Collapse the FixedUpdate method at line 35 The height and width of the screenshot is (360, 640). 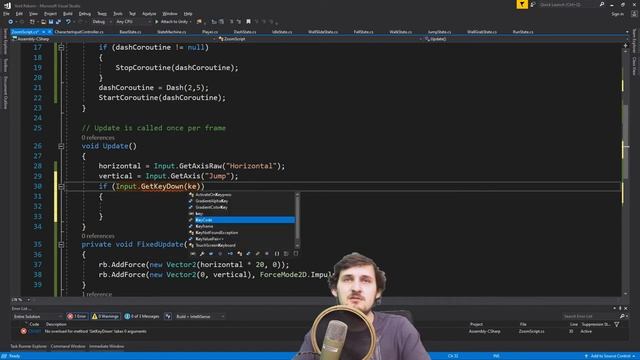[x=61, y=244]
